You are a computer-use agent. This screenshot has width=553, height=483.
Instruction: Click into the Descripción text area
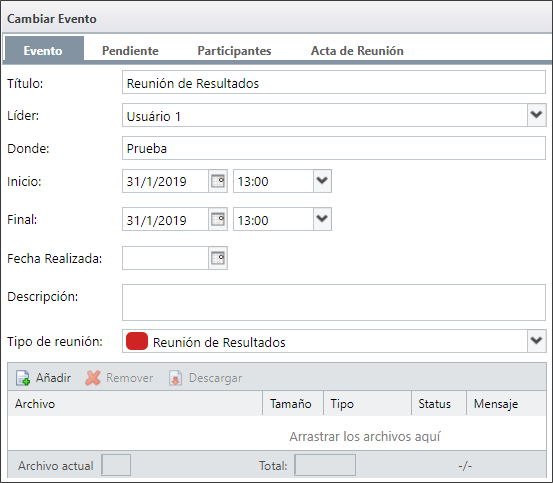point(334,302)
